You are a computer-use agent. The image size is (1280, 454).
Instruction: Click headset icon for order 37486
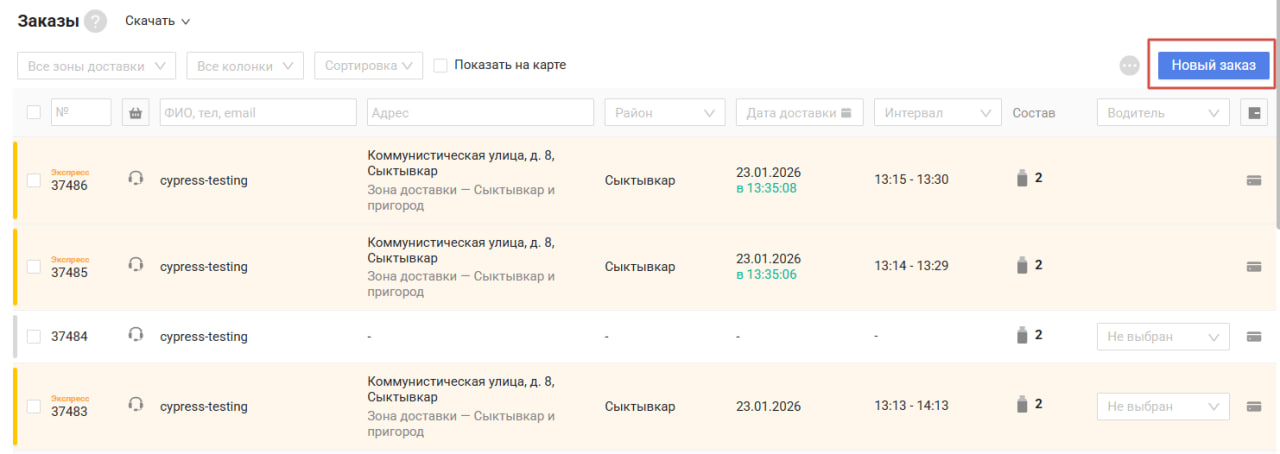tap(136, 180)
